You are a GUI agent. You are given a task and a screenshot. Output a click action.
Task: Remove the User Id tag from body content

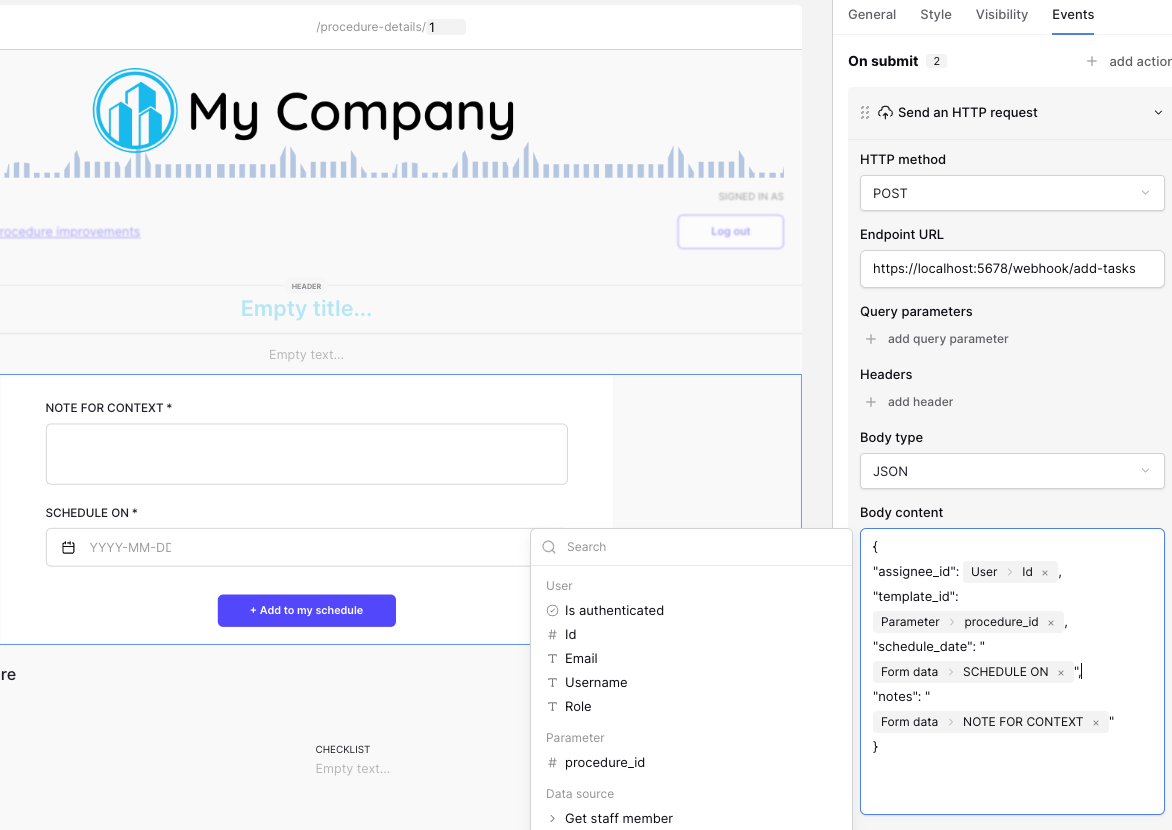(x=1045, y=573)
